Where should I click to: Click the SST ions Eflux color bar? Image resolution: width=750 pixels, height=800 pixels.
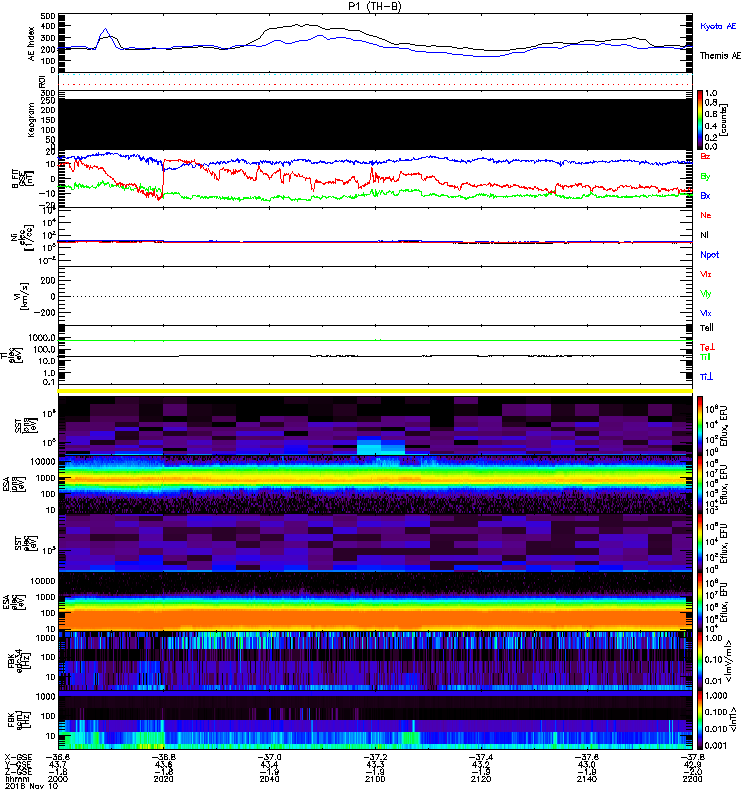point(700,426)
